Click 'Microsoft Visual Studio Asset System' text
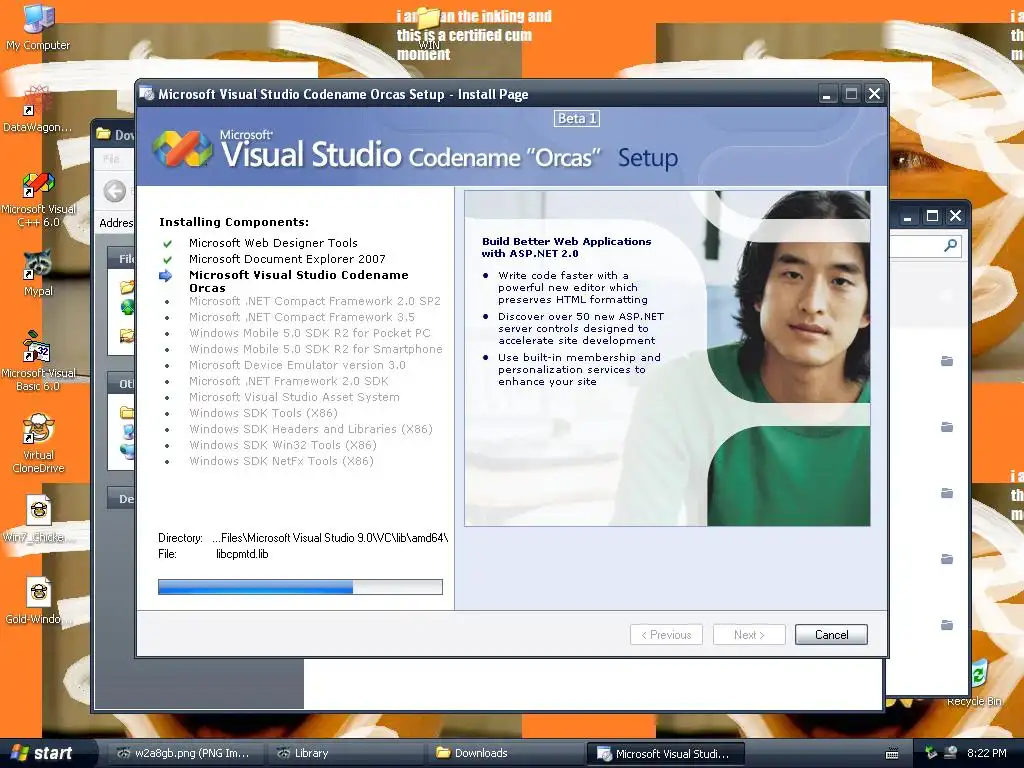 click(x=294, y=397)
